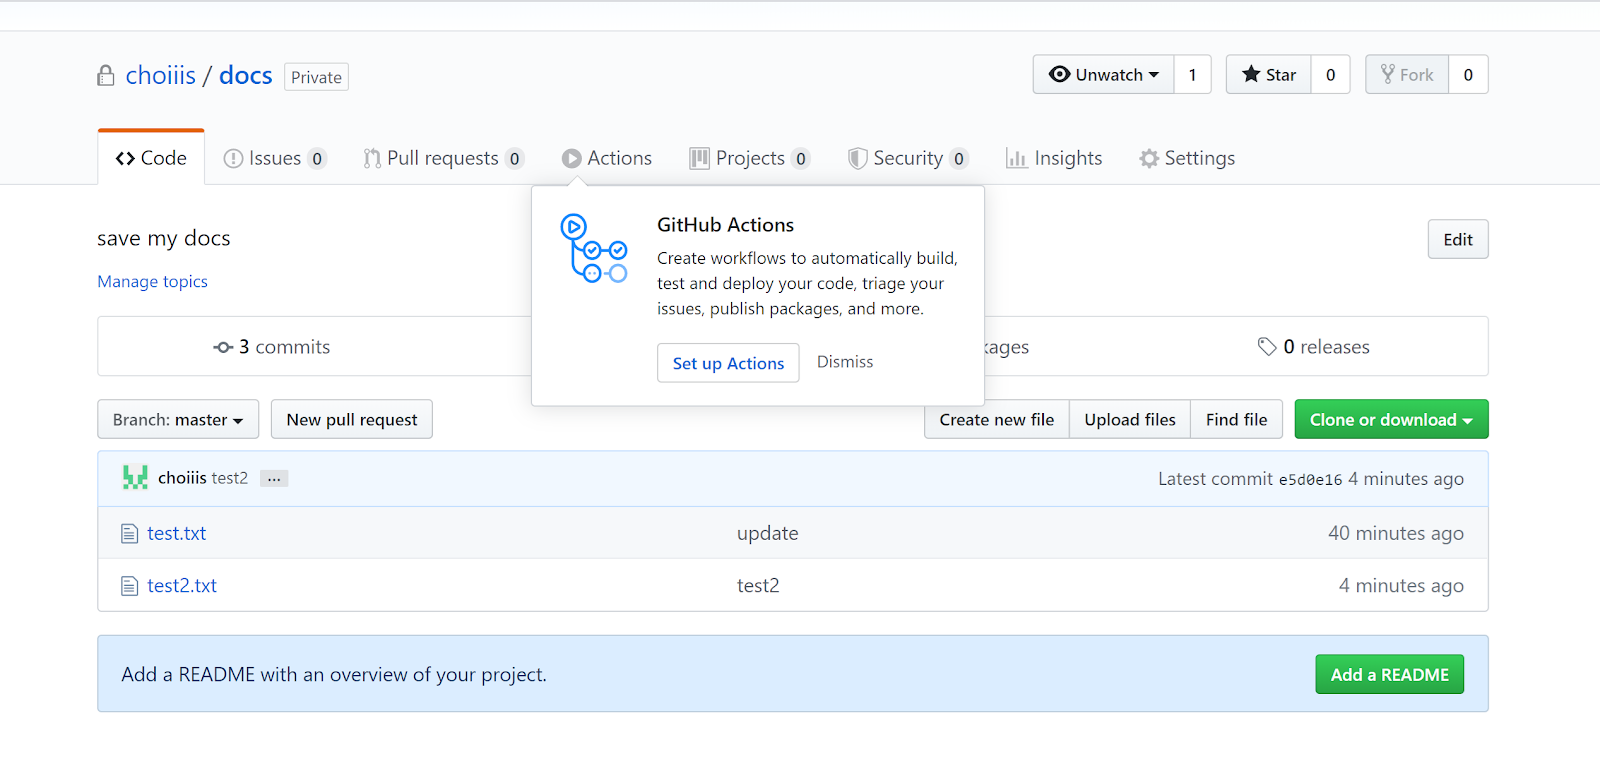Switch to the Issues tab
Screen dimensions: 1600x766
(274, 158)
